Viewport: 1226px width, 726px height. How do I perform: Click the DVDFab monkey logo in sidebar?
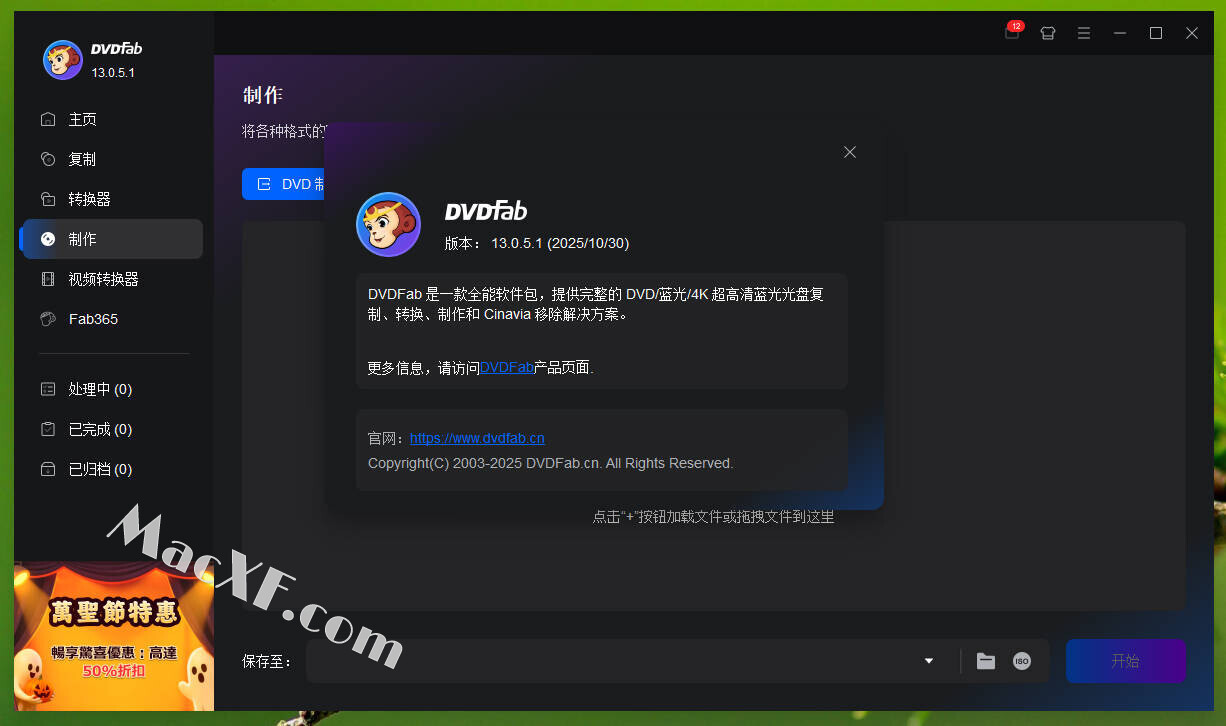click(63, 60)
